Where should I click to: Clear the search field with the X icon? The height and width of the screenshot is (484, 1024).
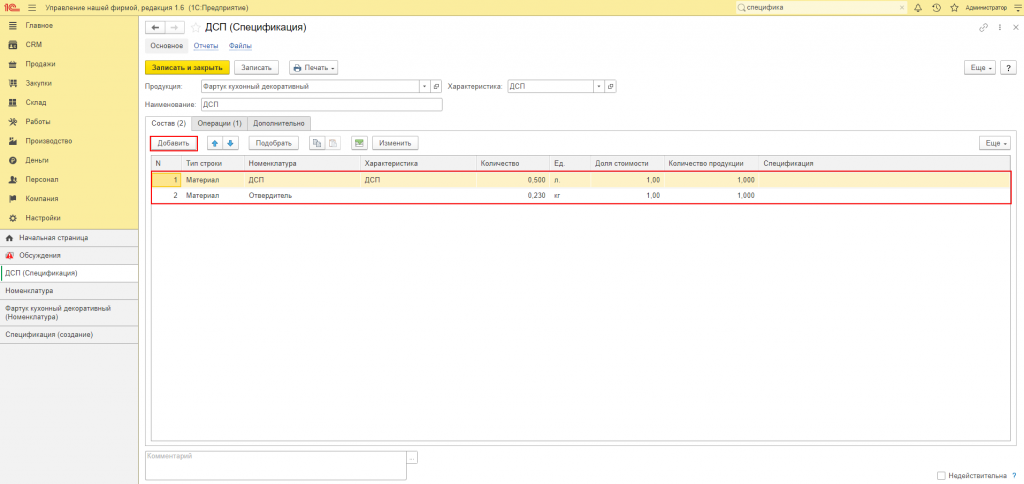[902, 7]
